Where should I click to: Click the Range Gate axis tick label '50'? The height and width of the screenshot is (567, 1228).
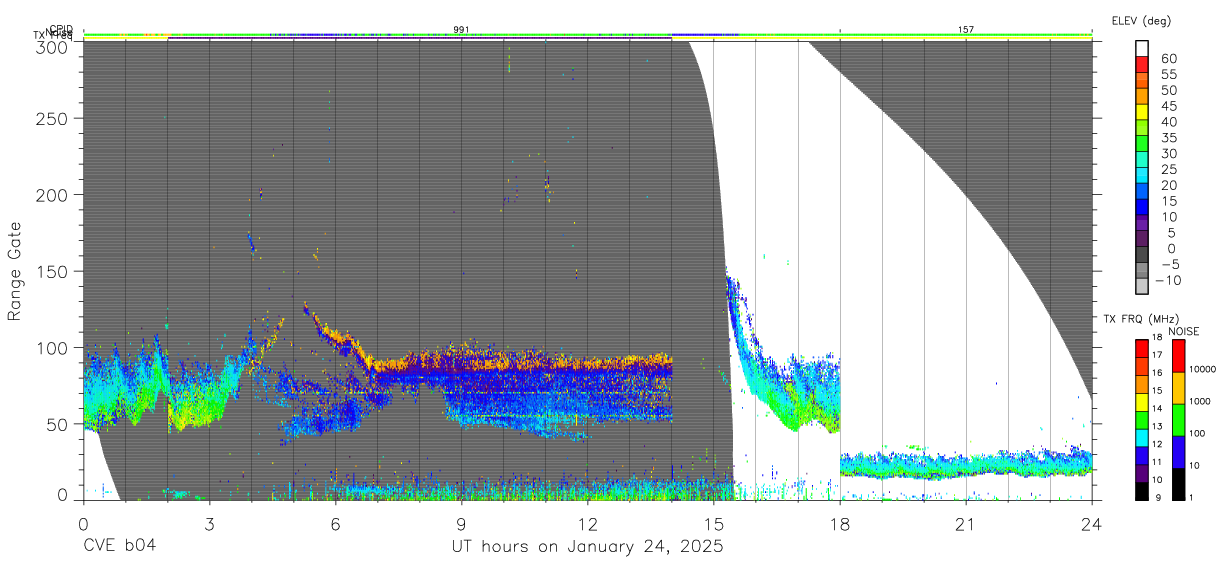coord(59,424)
